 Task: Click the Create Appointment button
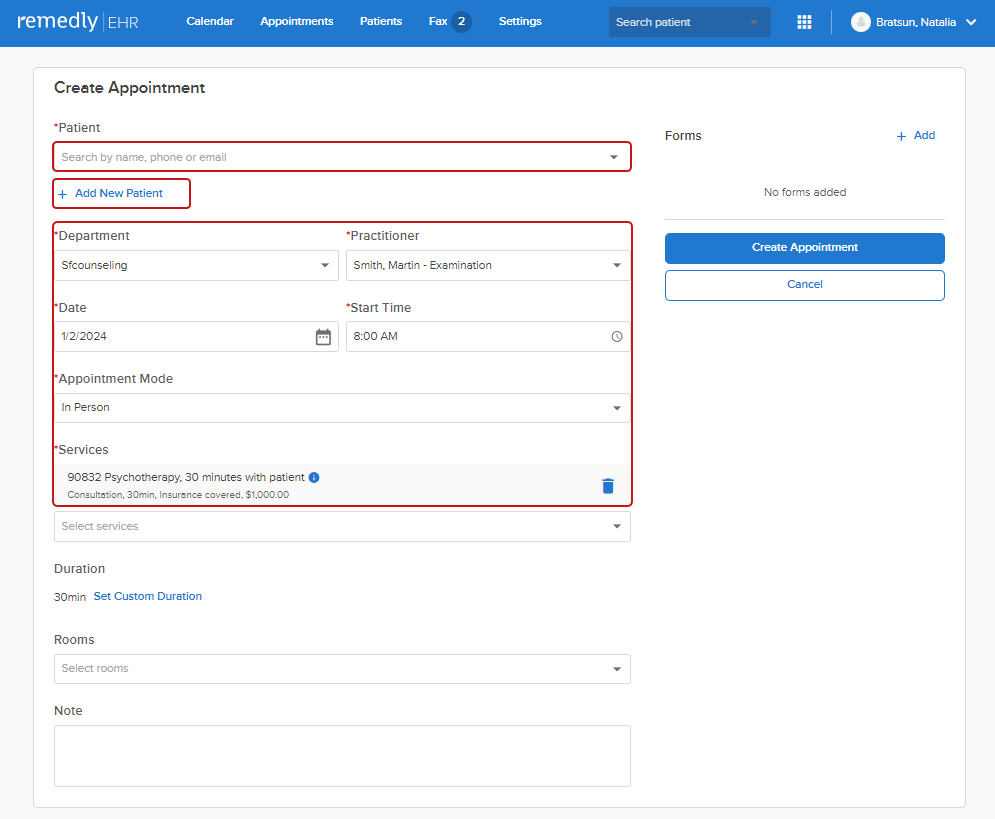pyautogui.click(x=805, y=248)
